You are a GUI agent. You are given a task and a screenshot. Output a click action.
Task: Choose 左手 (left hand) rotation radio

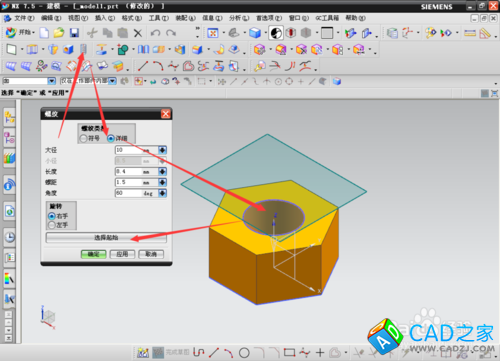(52, 225)
